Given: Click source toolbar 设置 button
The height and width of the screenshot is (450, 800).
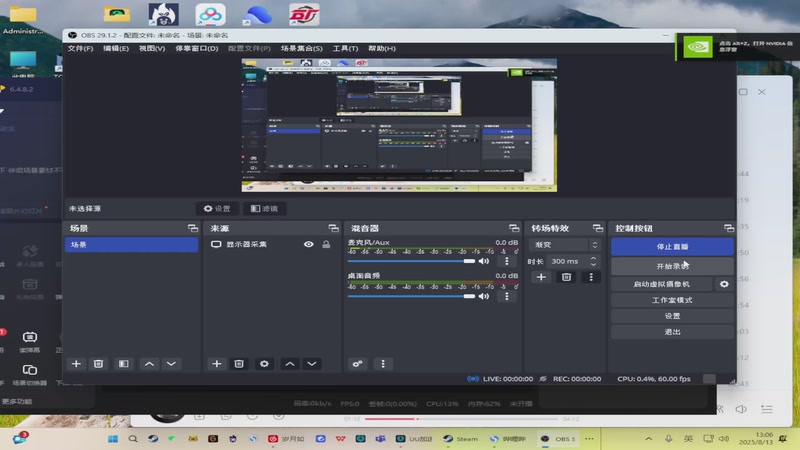Looking at the screenshot, I should click(x=217, y=209).
